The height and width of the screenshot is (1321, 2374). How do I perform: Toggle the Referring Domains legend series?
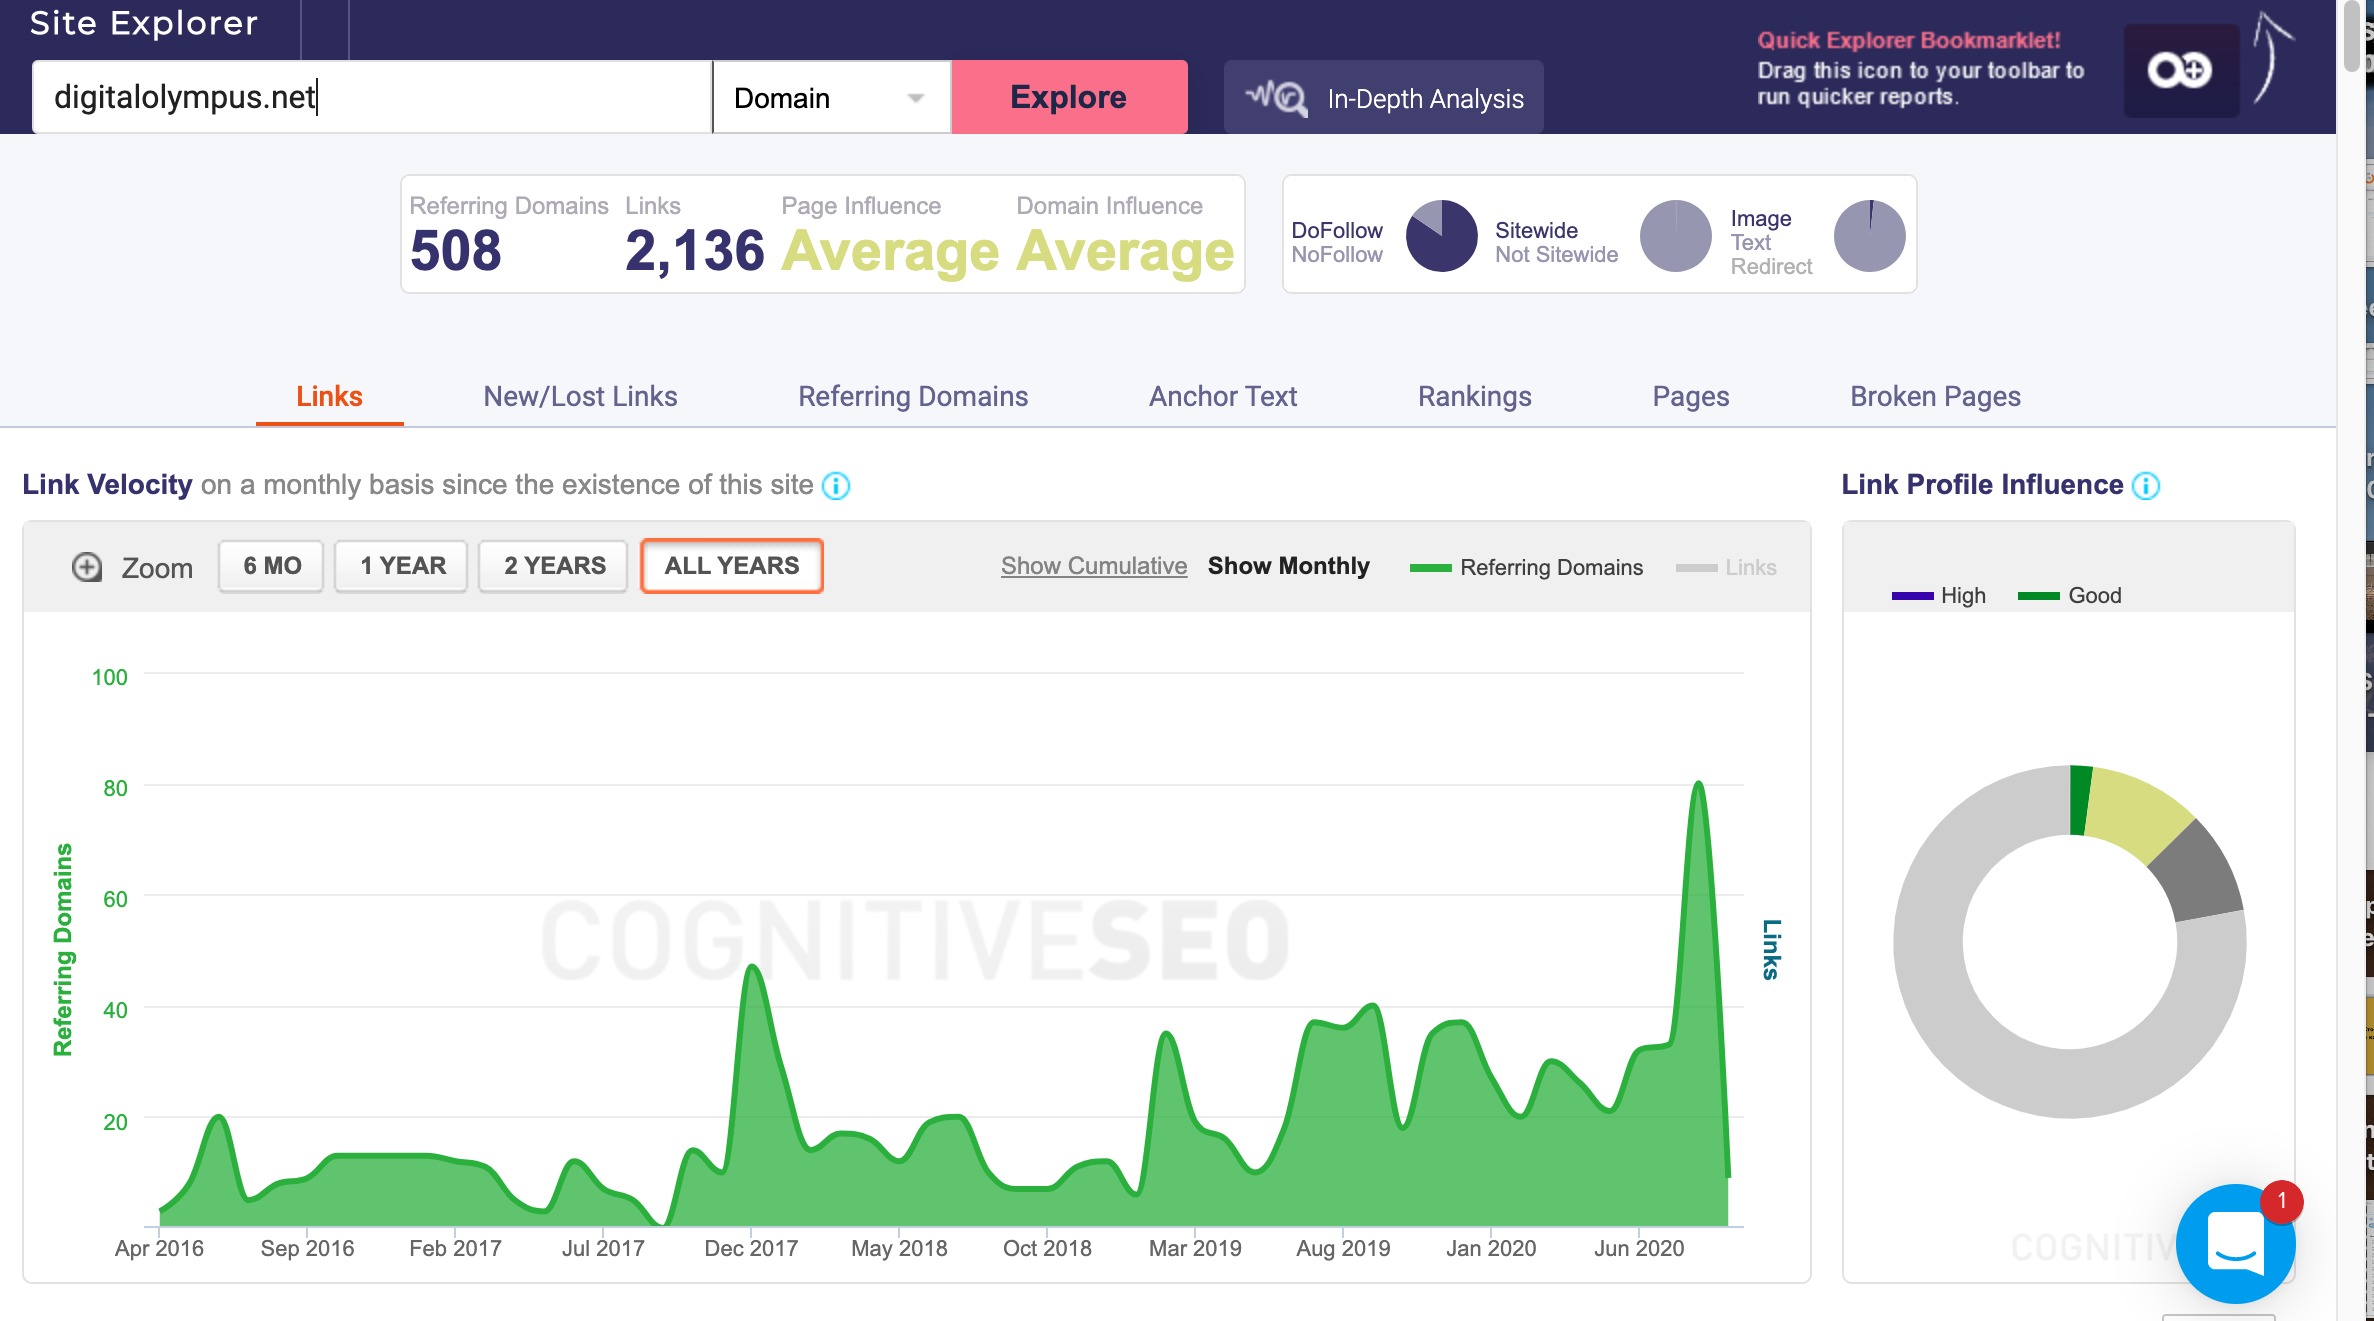click(x=1526, y=568)
